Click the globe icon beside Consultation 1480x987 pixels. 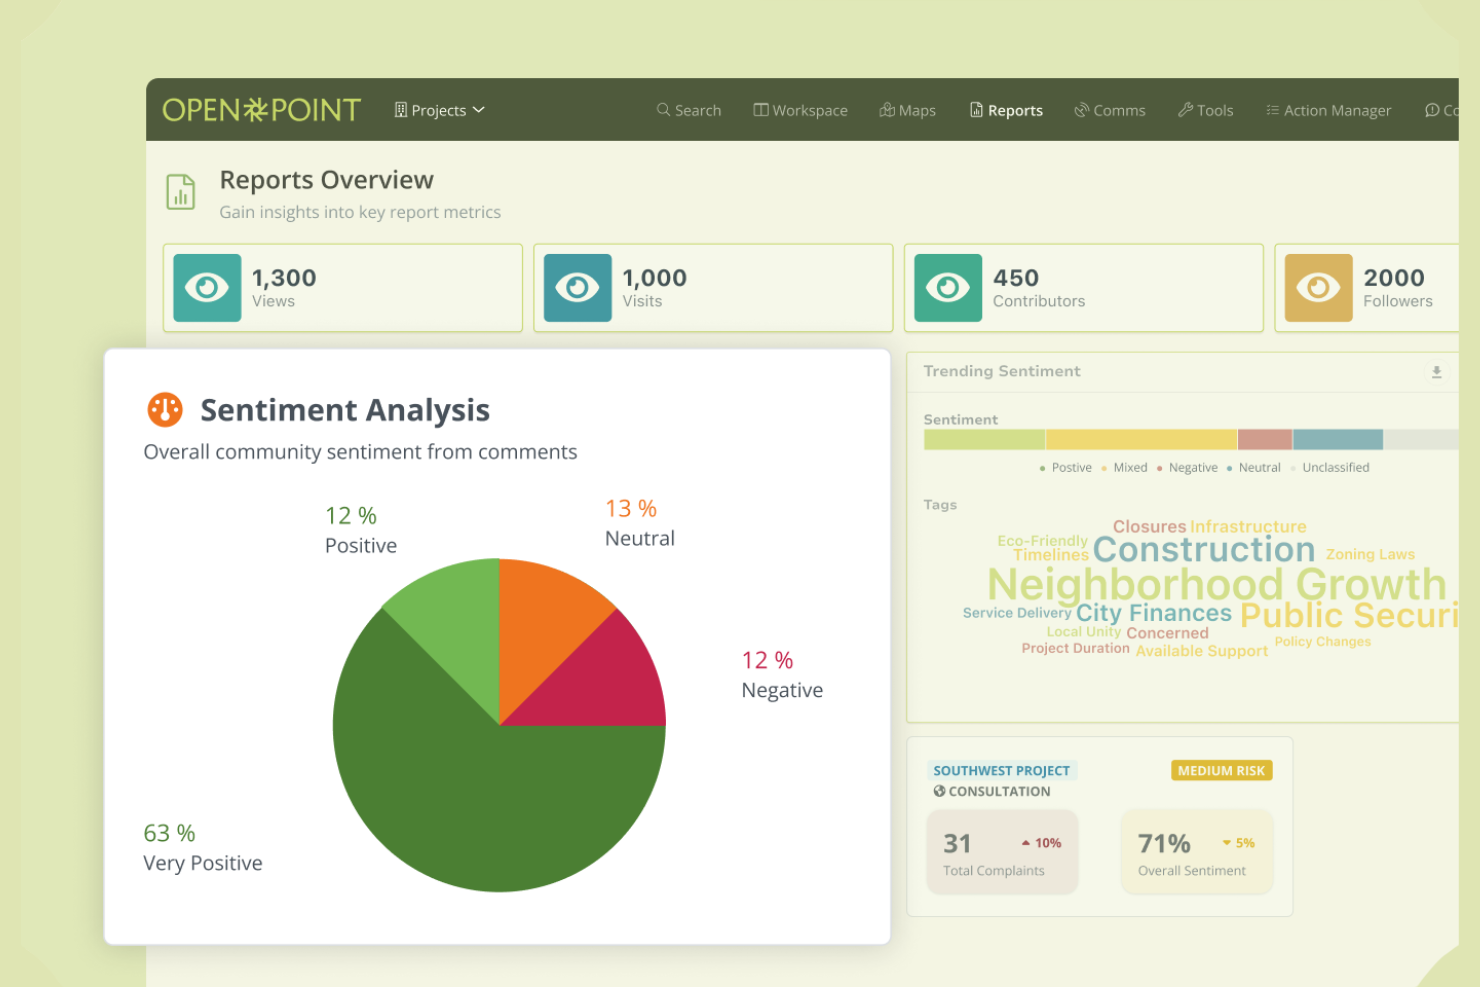point(939,791)
